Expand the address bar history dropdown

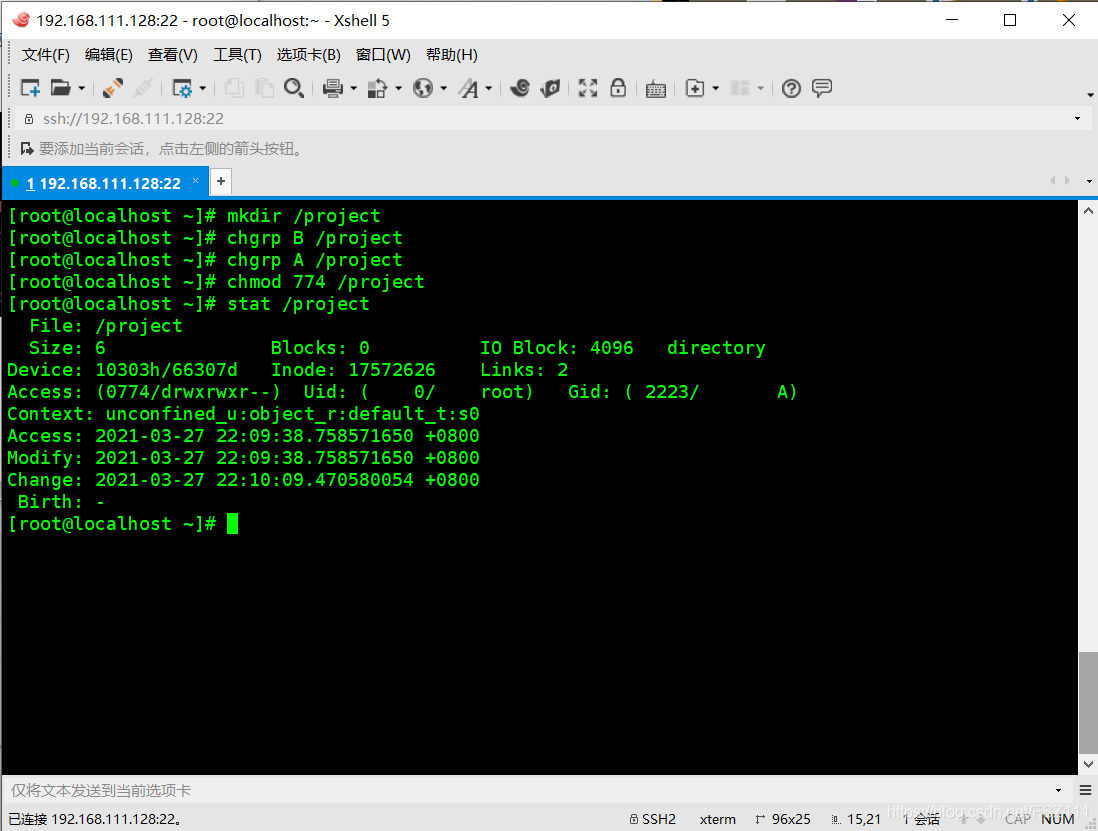[1077, 119]
